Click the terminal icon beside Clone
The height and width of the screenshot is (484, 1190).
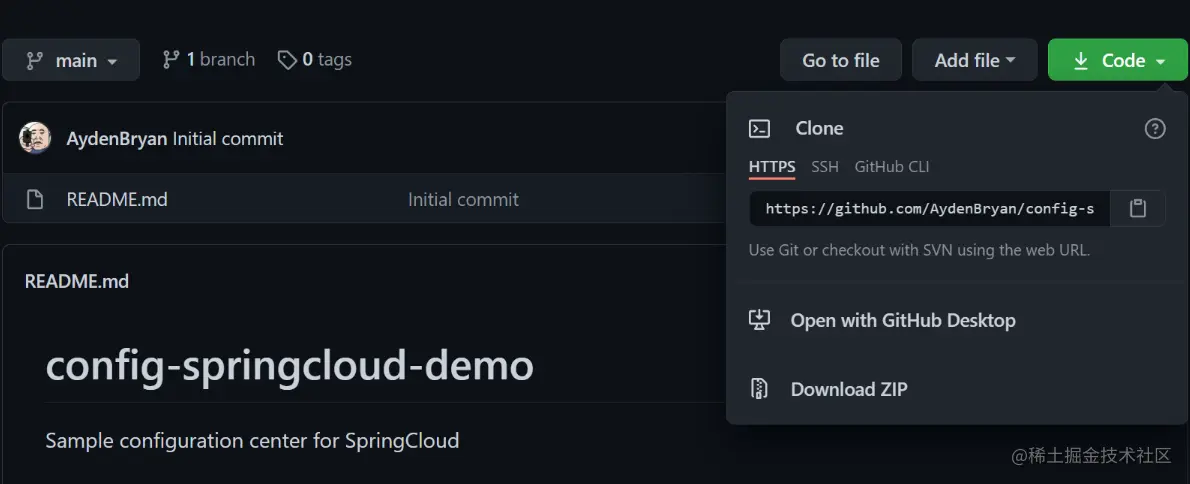[760, 128]
